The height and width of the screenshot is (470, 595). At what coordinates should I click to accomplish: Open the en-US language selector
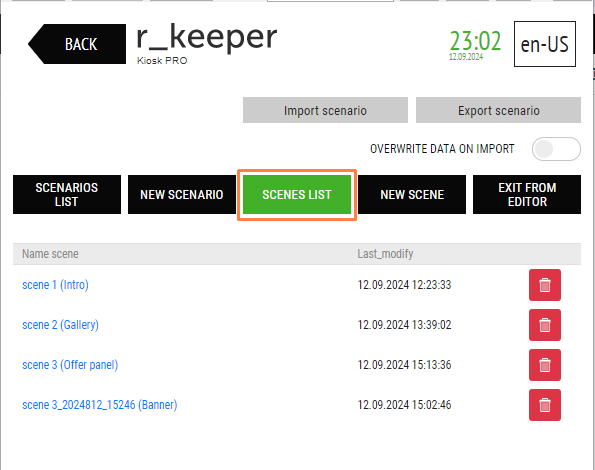click(545, 44)
